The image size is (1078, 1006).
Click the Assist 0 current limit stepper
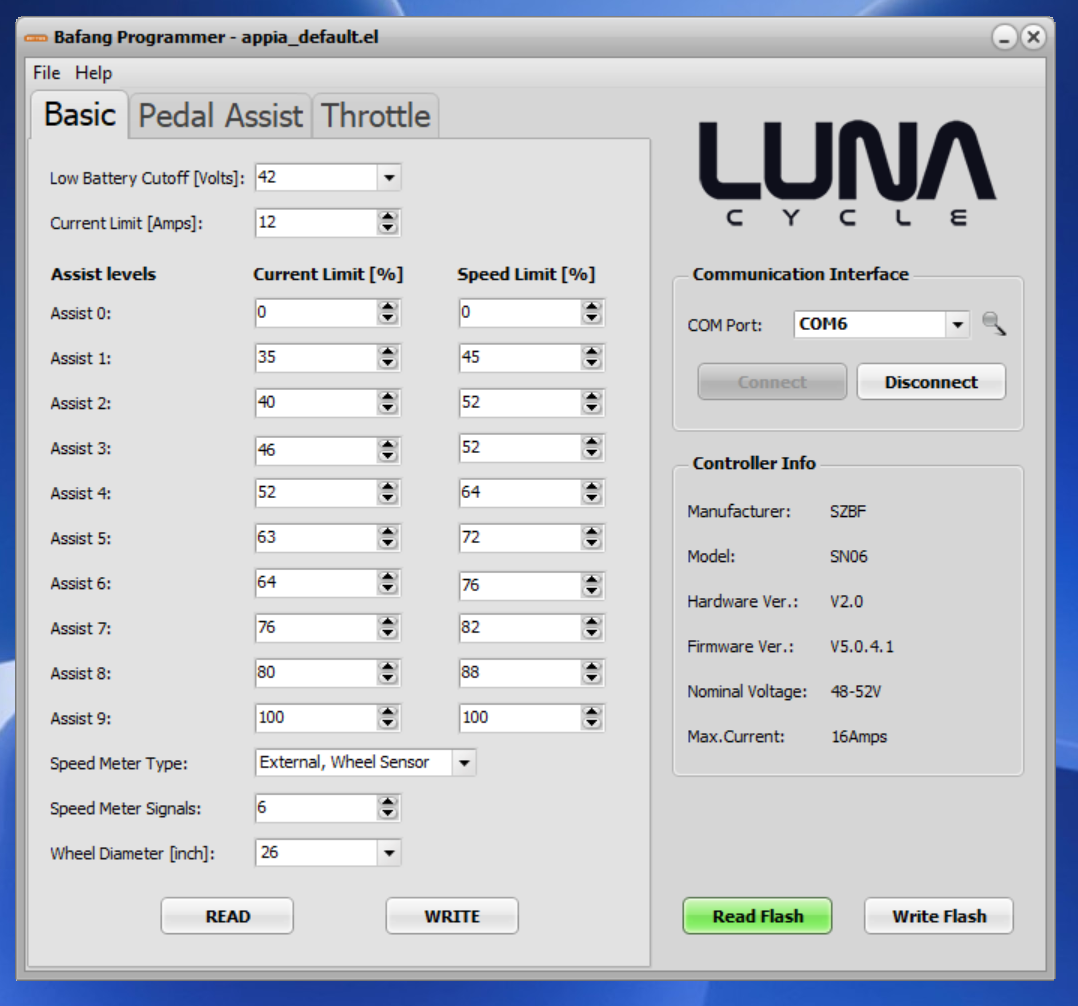[388, 312]
